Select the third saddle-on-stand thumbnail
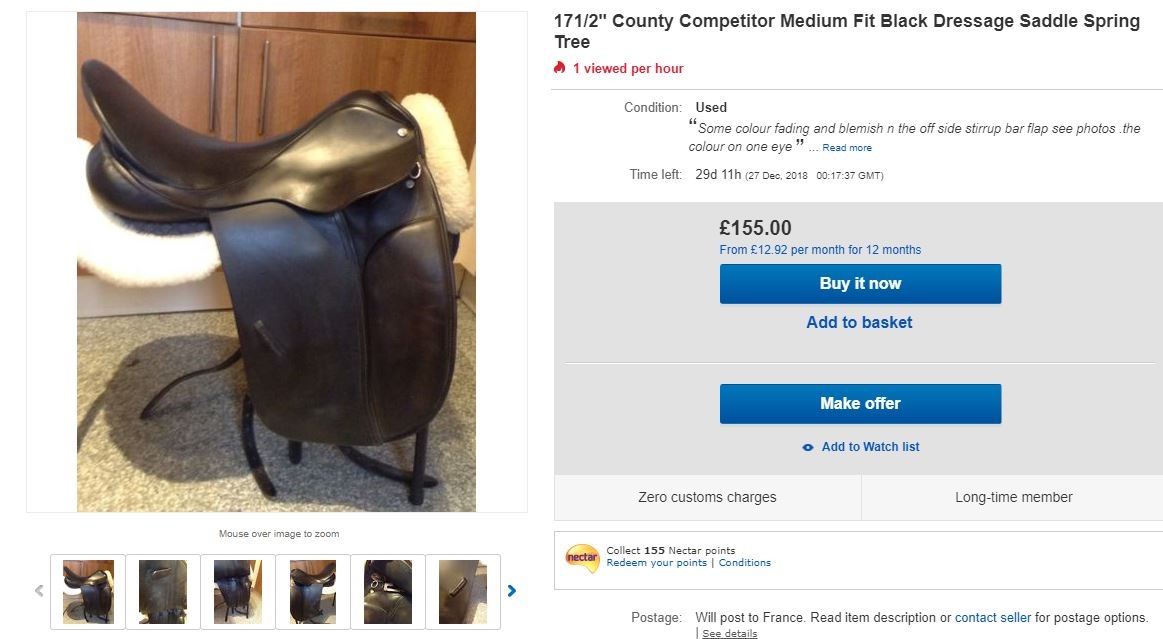The width and height of the screenshot is (1163, 639). click(238, 592)
